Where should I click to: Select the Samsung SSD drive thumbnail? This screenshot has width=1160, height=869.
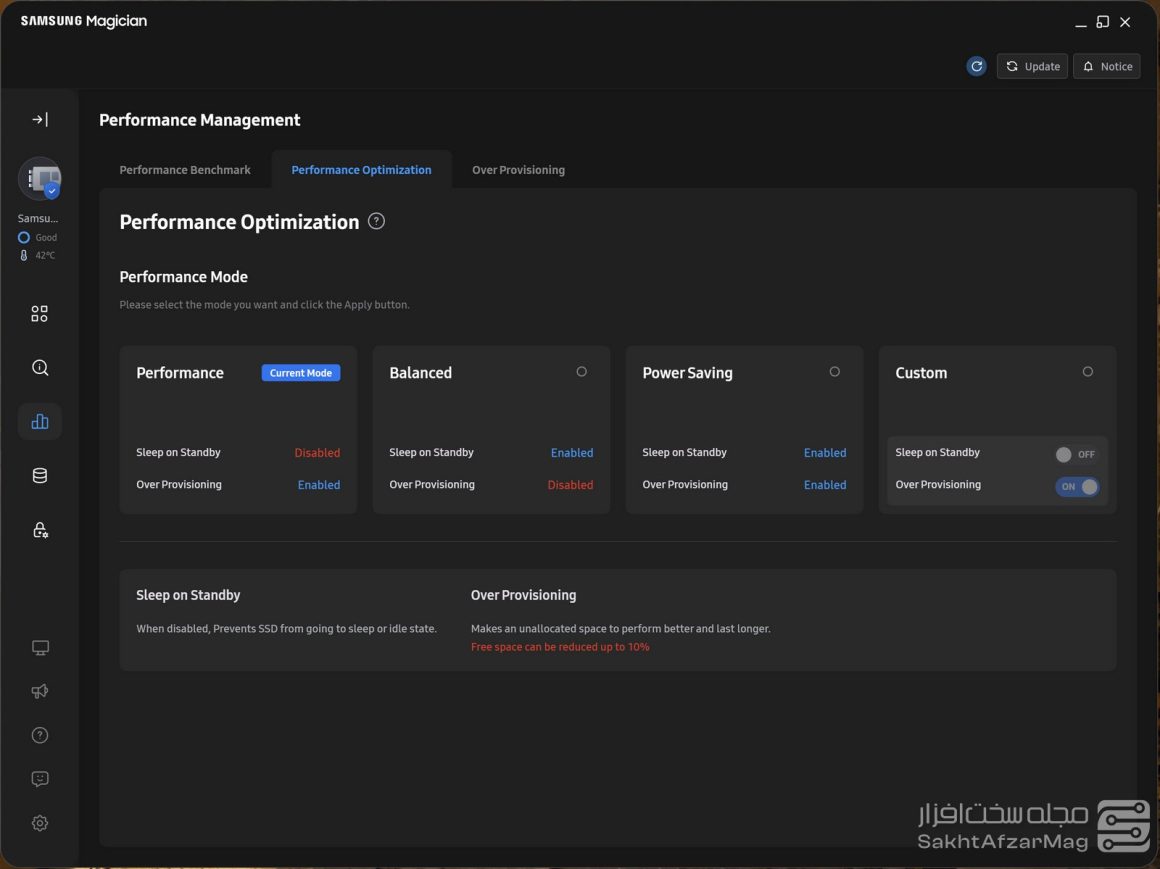tap(40, 179)
